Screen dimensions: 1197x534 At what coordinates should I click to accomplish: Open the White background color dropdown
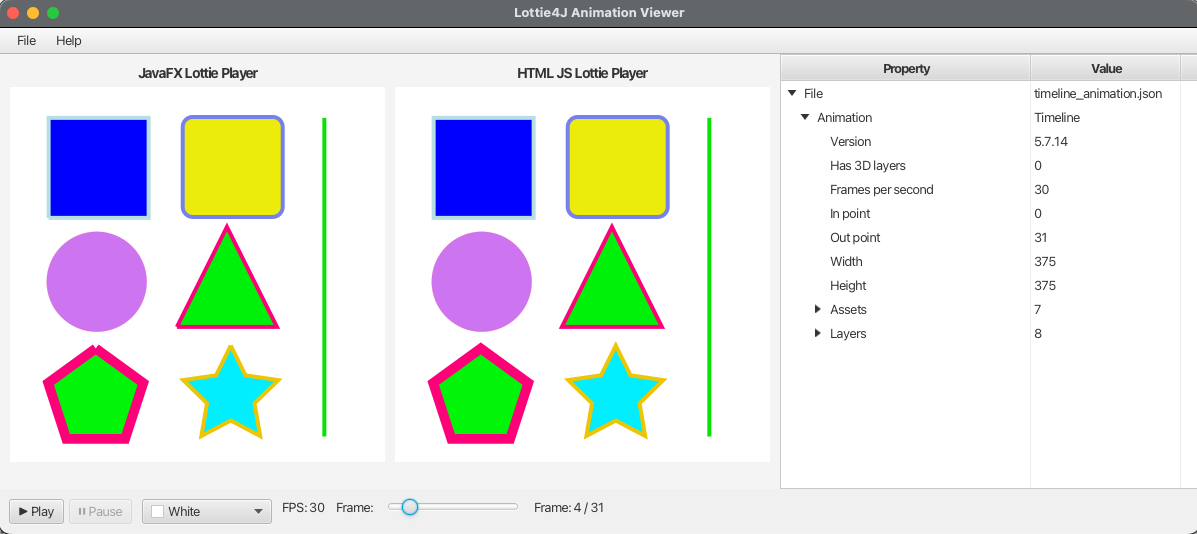tap(207, 511)
